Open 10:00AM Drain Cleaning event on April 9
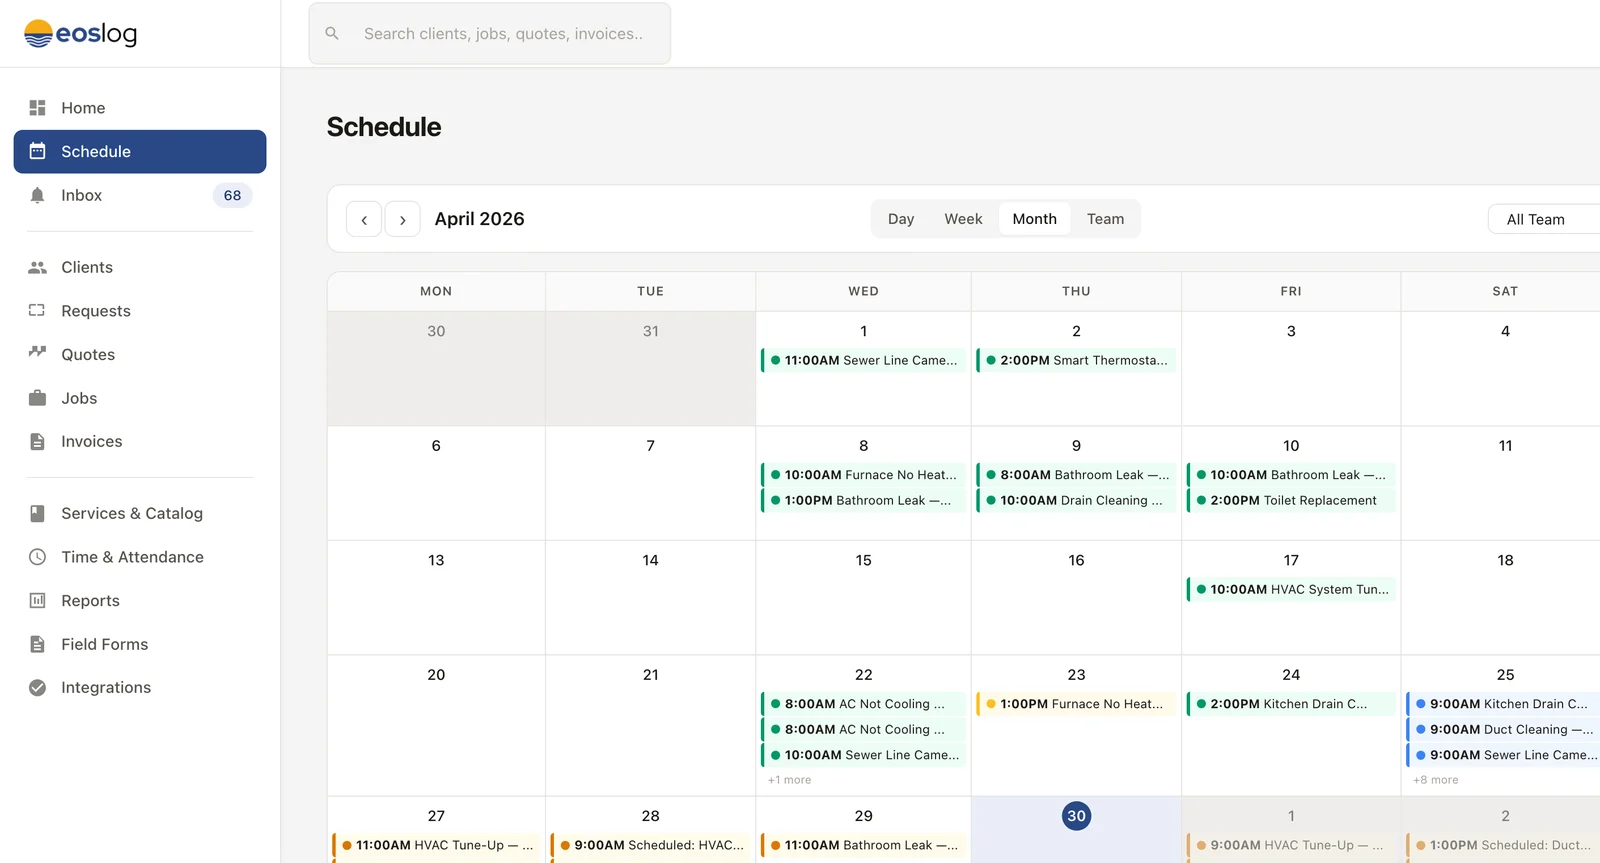Image resolution: width=1600 pixels, height=863 pixels. click(1076, 500)
